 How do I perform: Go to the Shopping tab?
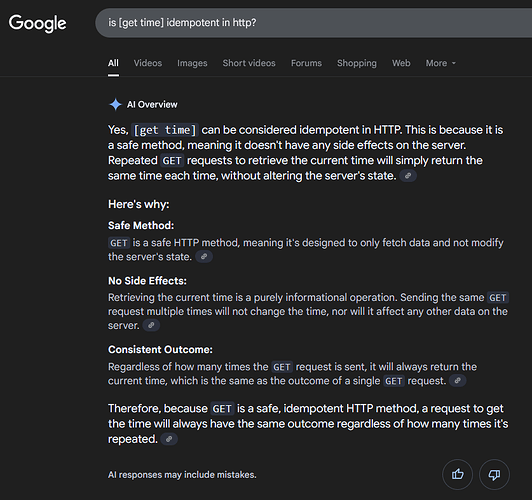[x=357, y=63]
